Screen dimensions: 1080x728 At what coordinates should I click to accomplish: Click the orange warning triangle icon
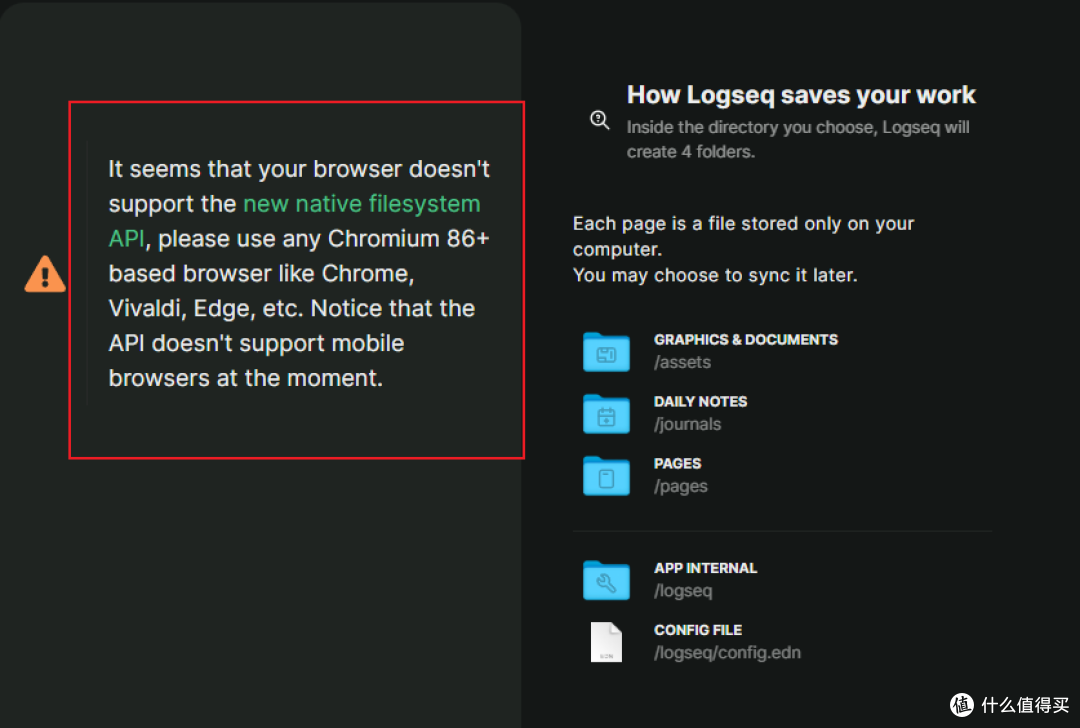click(x=45, y=274)
